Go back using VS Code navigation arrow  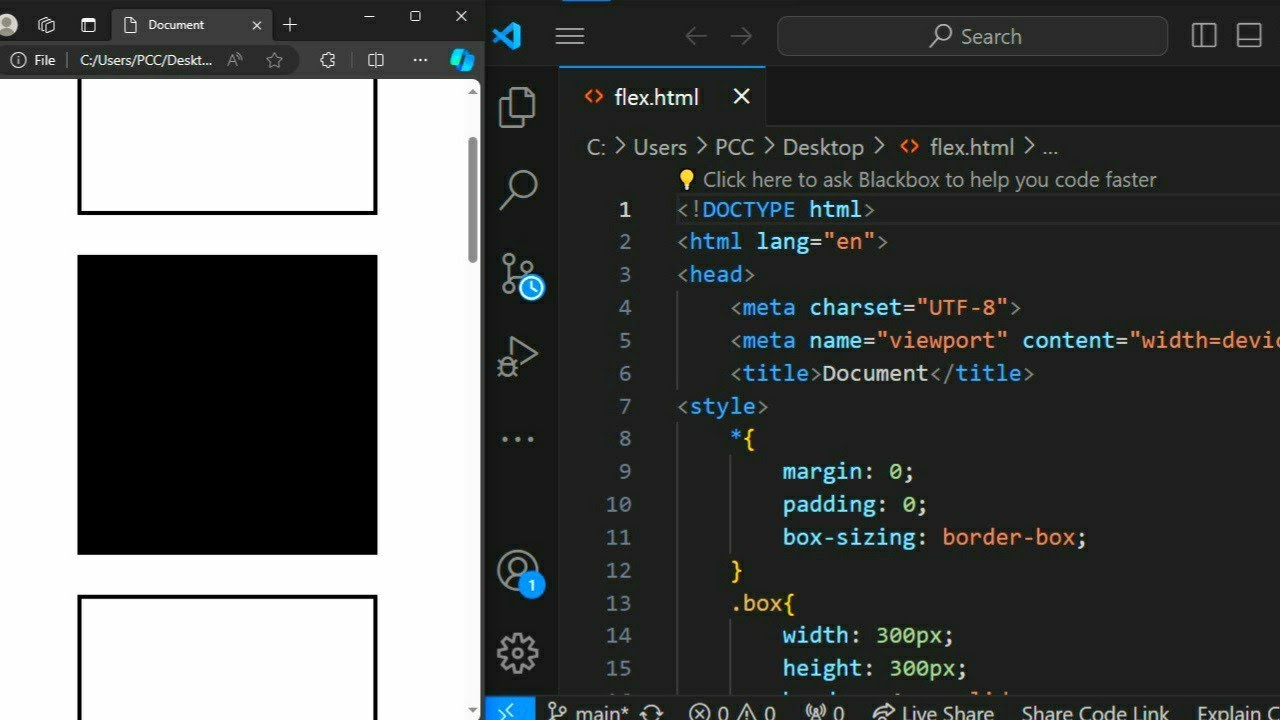[x=696, y=36]
